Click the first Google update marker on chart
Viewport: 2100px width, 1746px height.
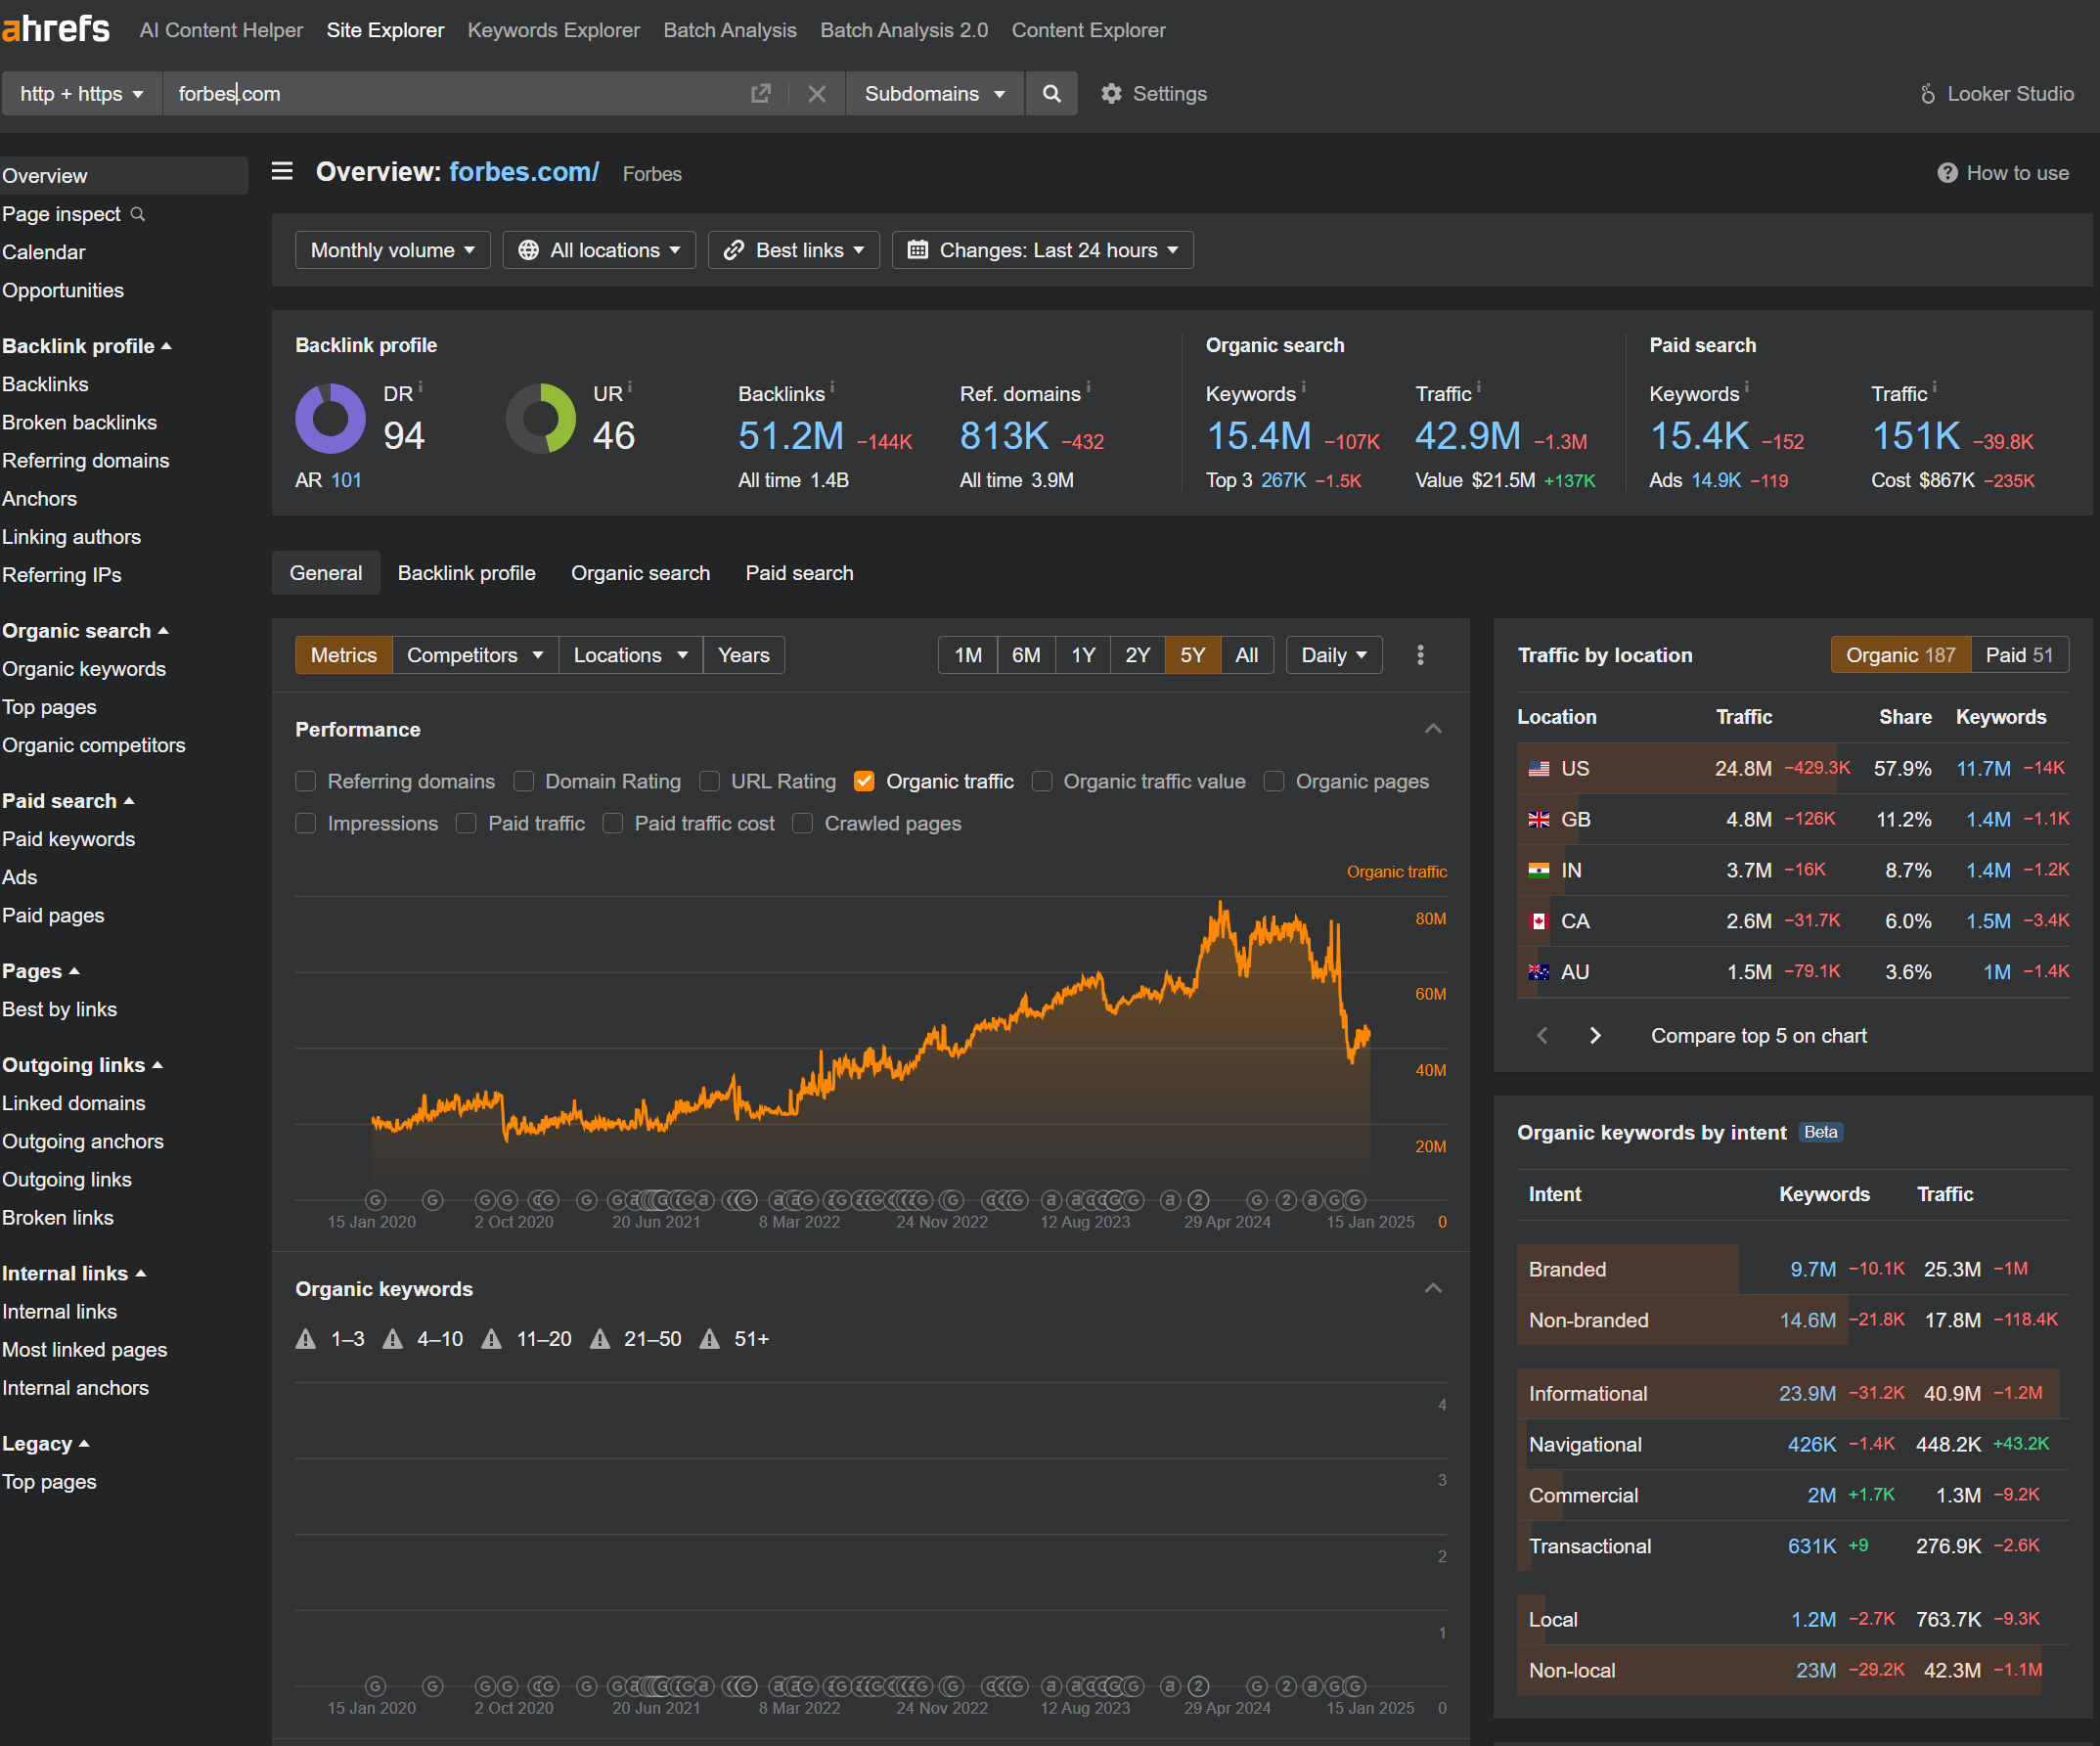pos(375,1199)
